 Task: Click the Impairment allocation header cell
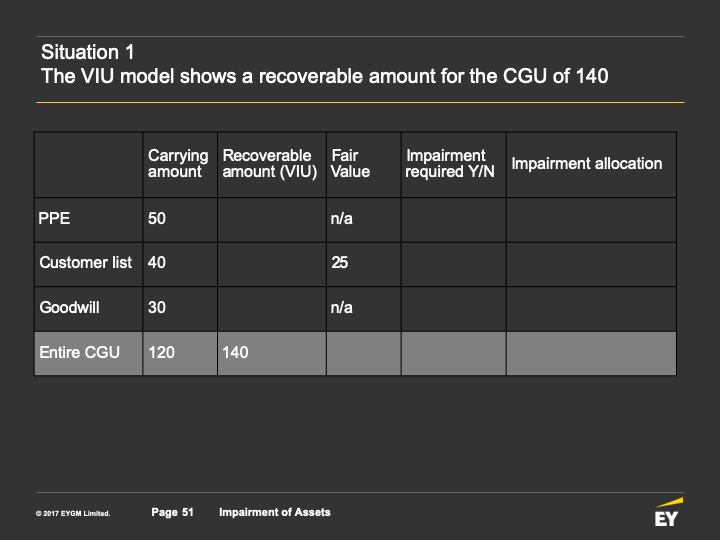tap(591, 164)
